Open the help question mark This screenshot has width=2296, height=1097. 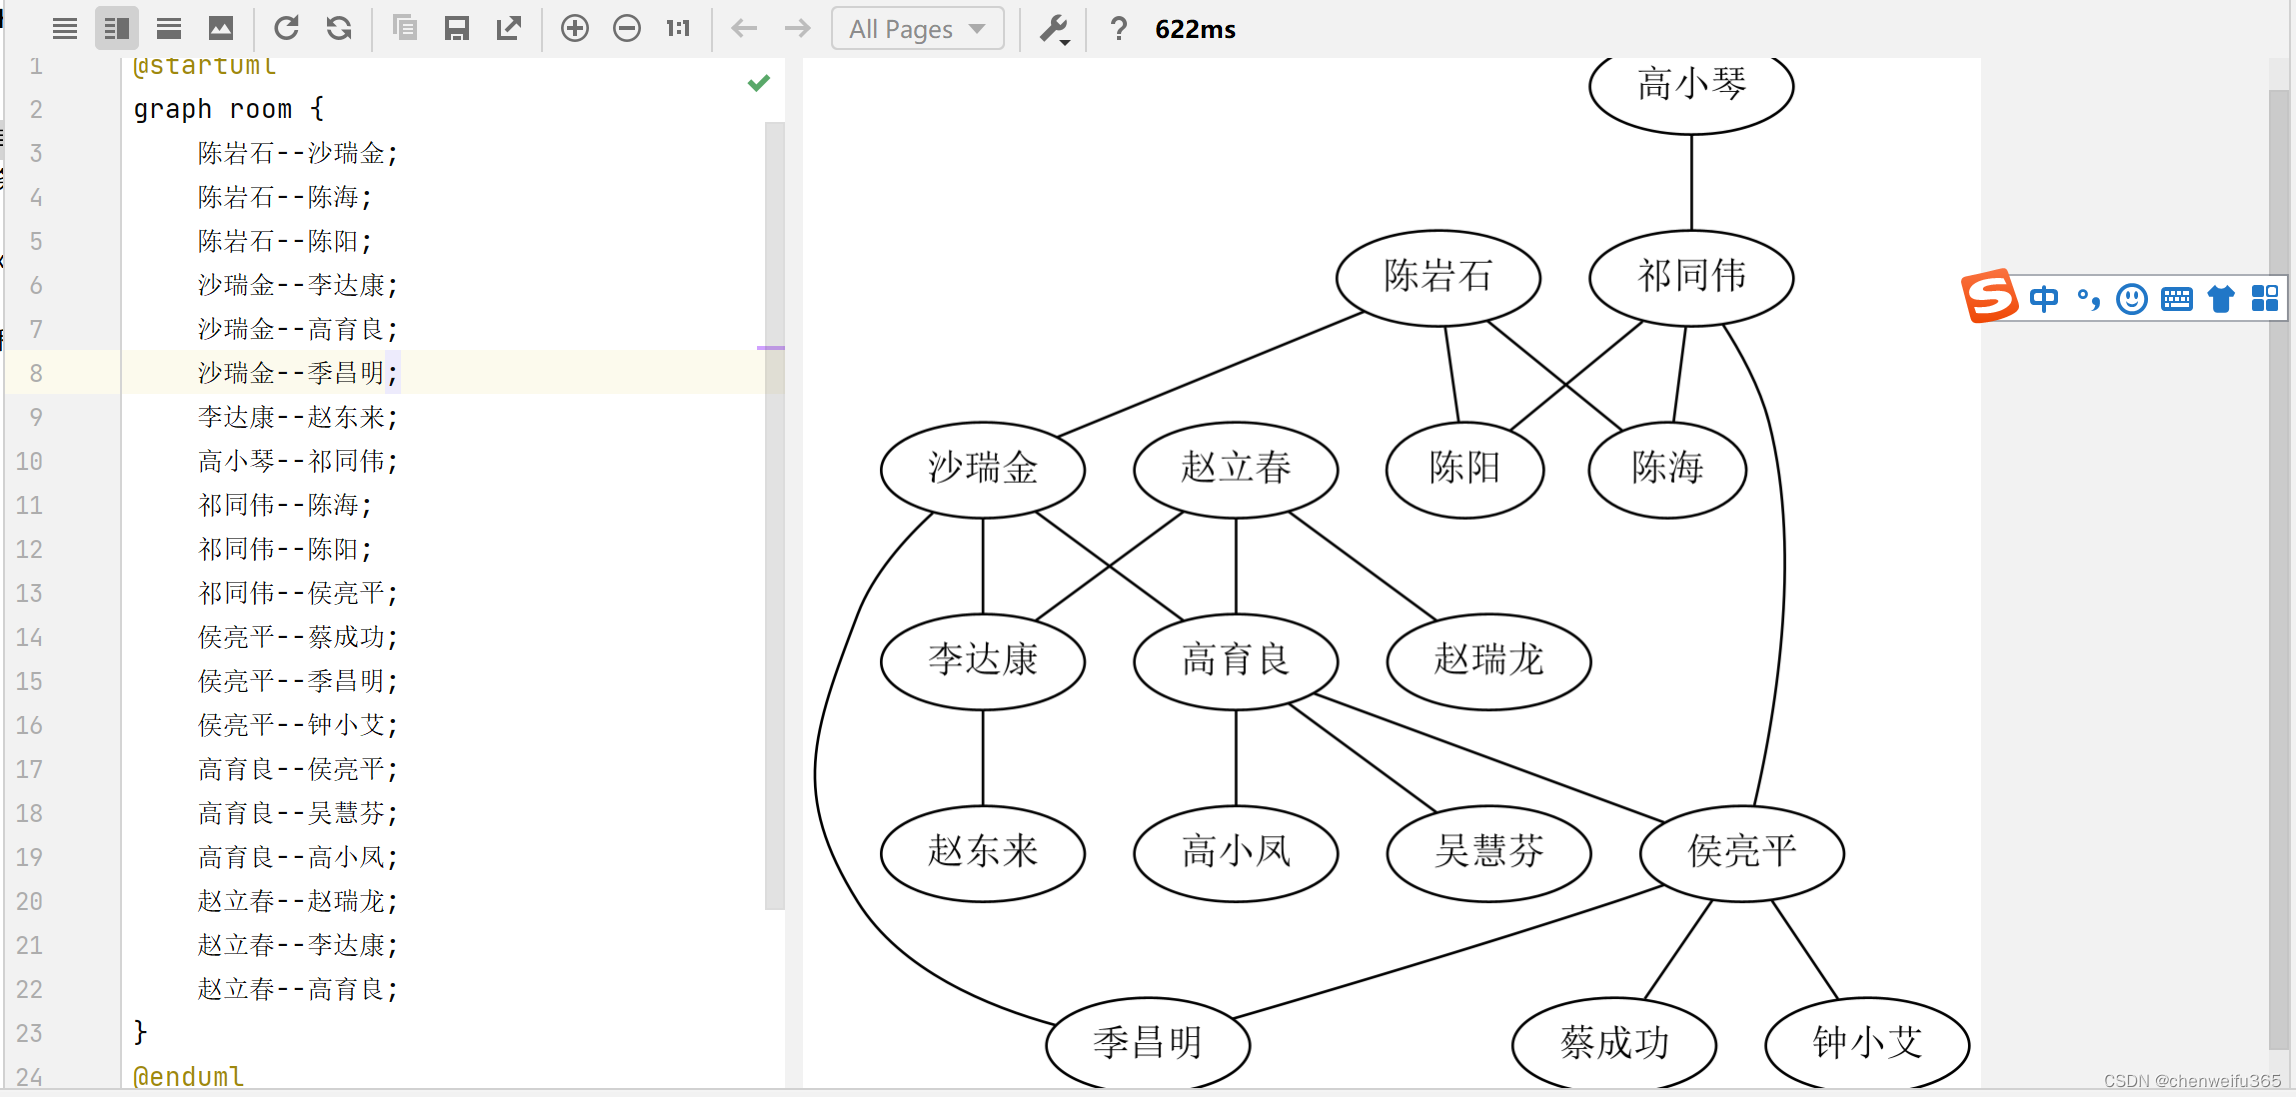pyautogui.click(x=1117, y=28)
